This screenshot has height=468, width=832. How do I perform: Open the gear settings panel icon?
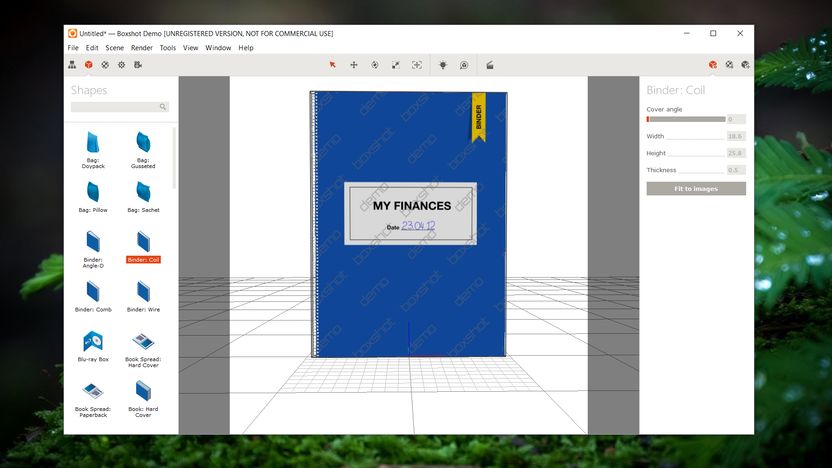[x=122, y=65]
